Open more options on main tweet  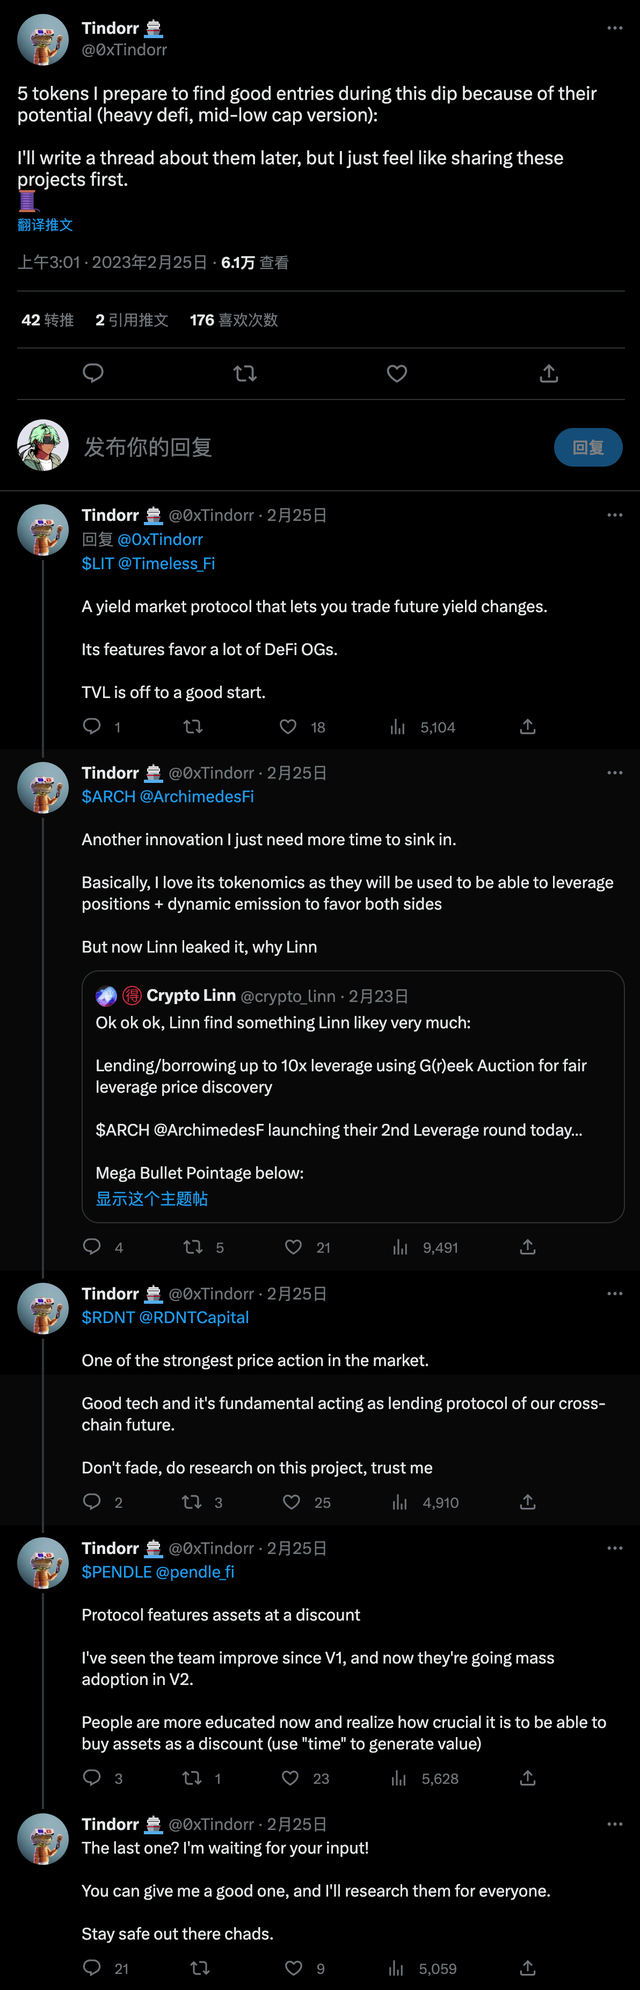(615, 28)
